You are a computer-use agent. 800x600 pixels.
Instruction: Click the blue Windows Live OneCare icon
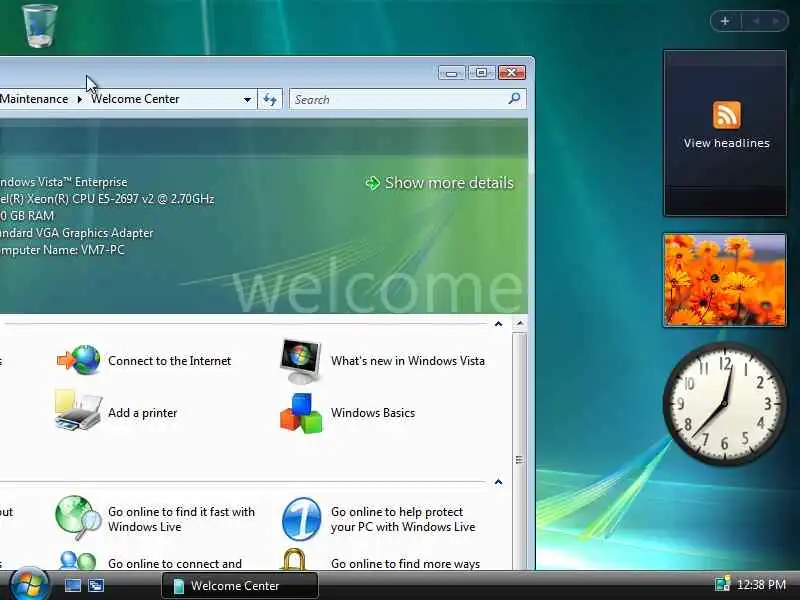pos(302,519)
